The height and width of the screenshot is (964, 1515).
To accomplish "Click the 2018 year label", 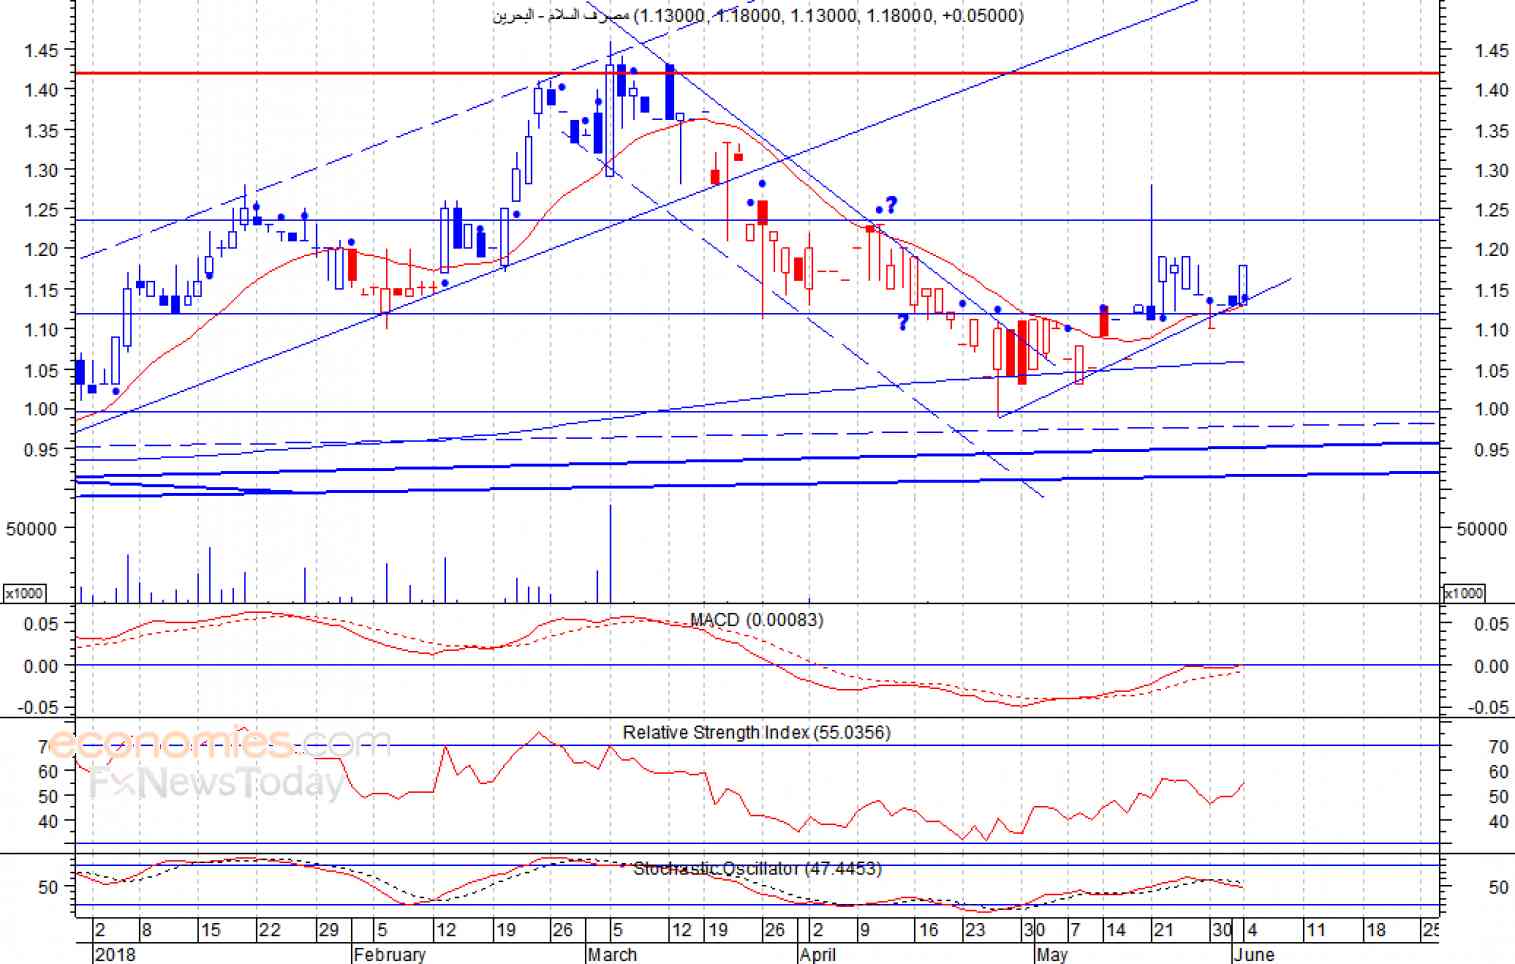I will pos(115,954).
